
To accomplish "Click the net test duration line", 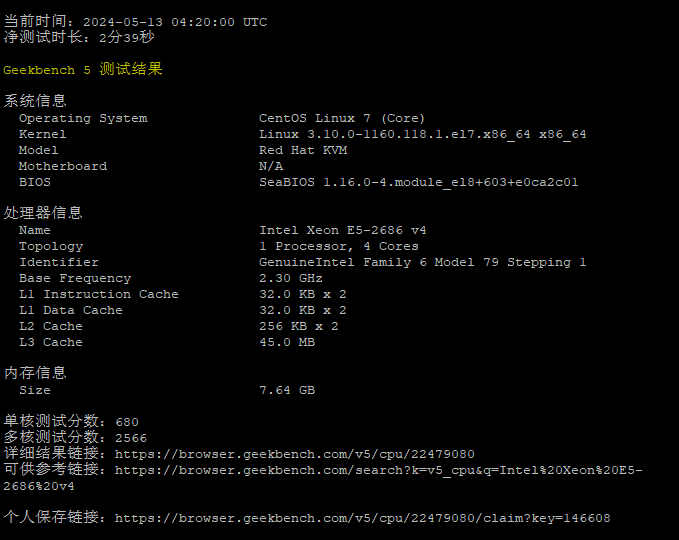I will 78,38.
